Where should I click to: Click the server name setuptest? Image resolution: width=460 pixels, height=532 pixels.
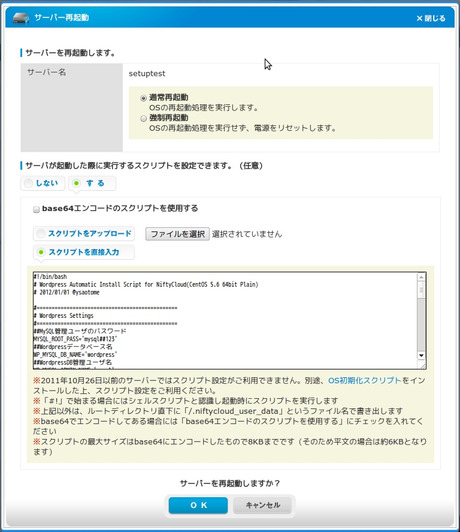[147, 74]
